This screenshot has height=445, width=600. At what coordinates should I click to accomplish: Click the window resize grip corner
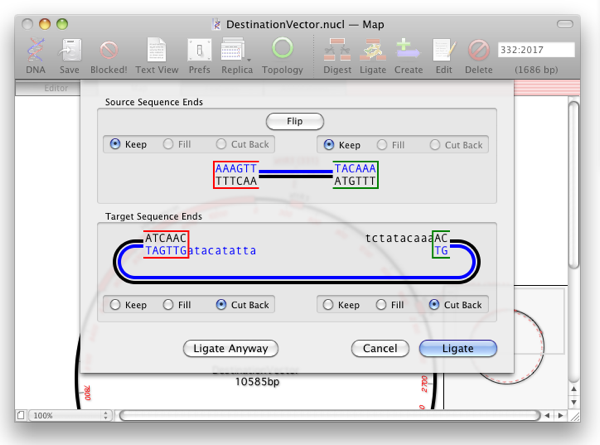pos(574,416)
